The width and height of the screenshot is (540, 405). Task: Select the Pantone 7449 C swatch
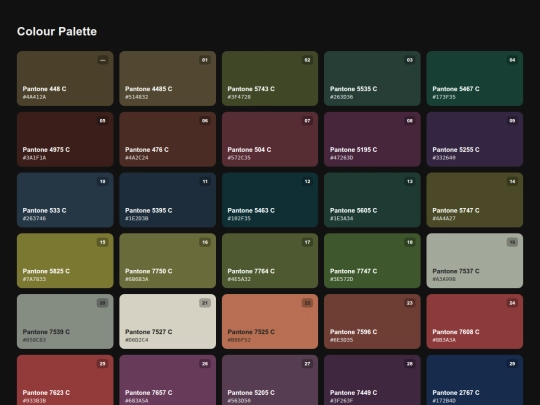(372, 380)
